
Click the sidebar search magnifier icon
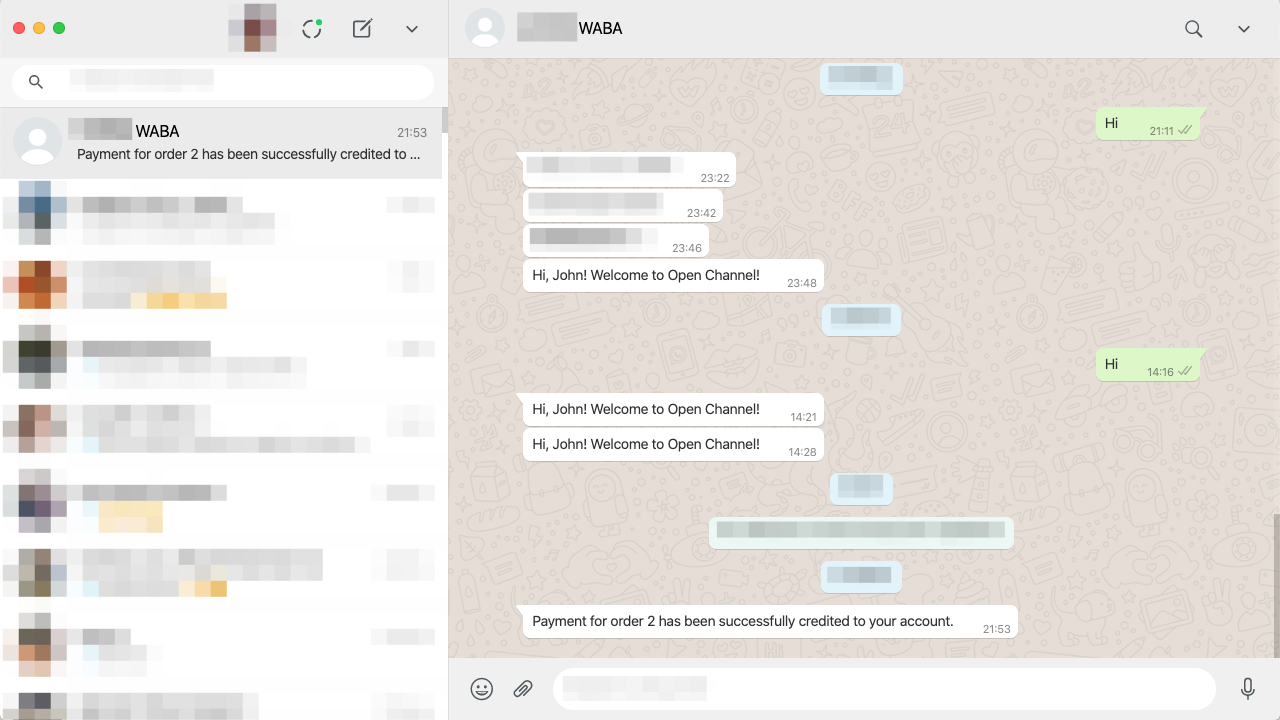(x=36, y=82)
